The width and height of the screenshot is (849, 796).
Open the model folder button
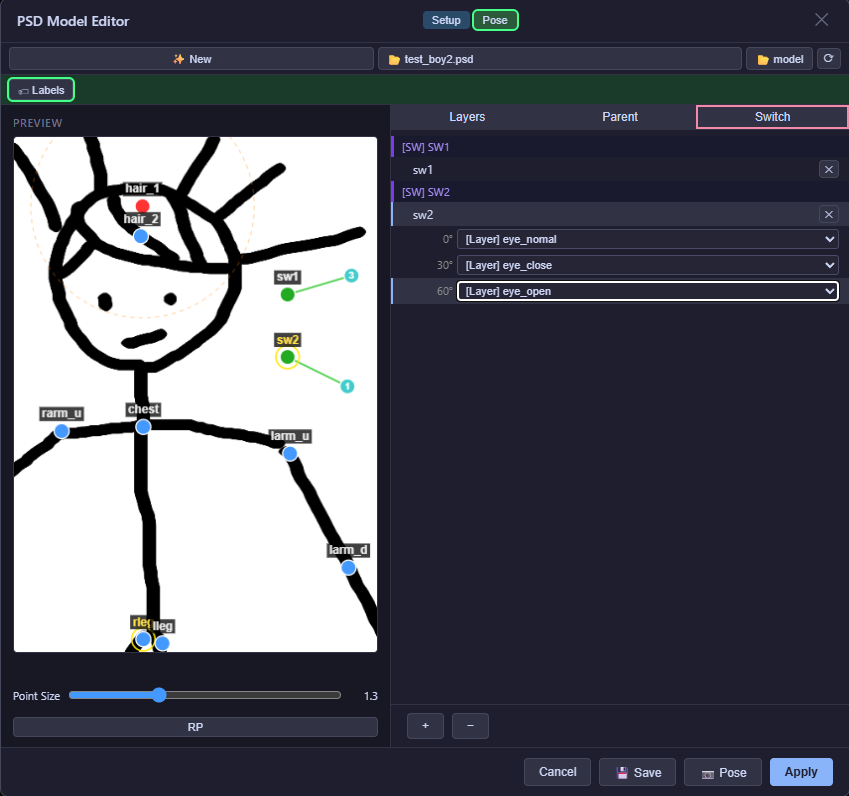point(779,58)
